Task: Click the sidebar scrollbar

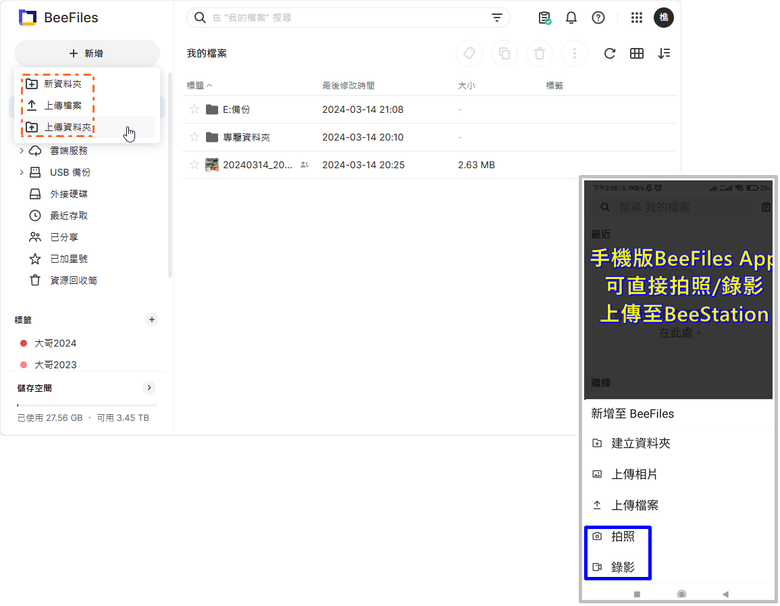Action: (x=170, y=175)
